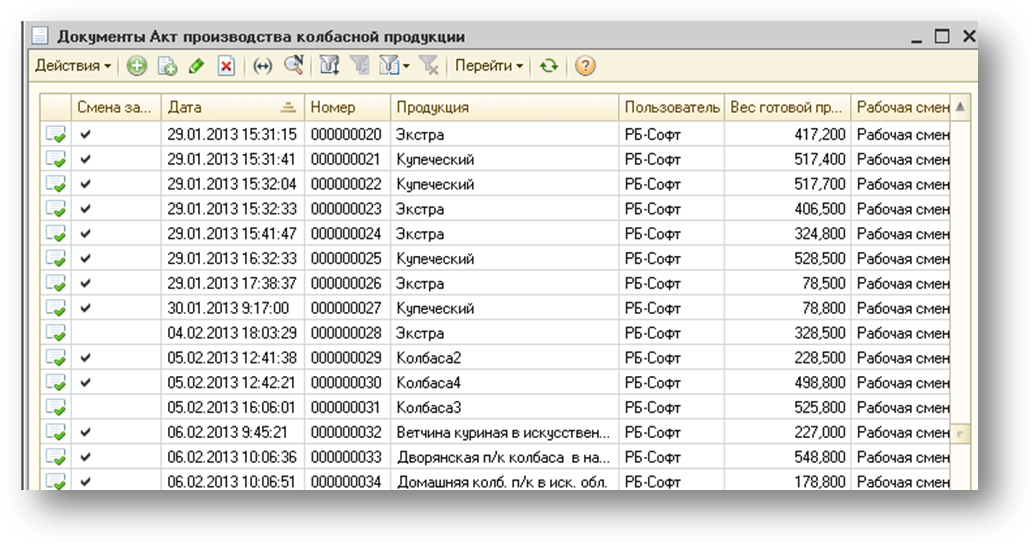Image resolution: width=1032 pixels, height=542 pixels.
Task: Select the Ветчина куриная document row
Action: 495,432
